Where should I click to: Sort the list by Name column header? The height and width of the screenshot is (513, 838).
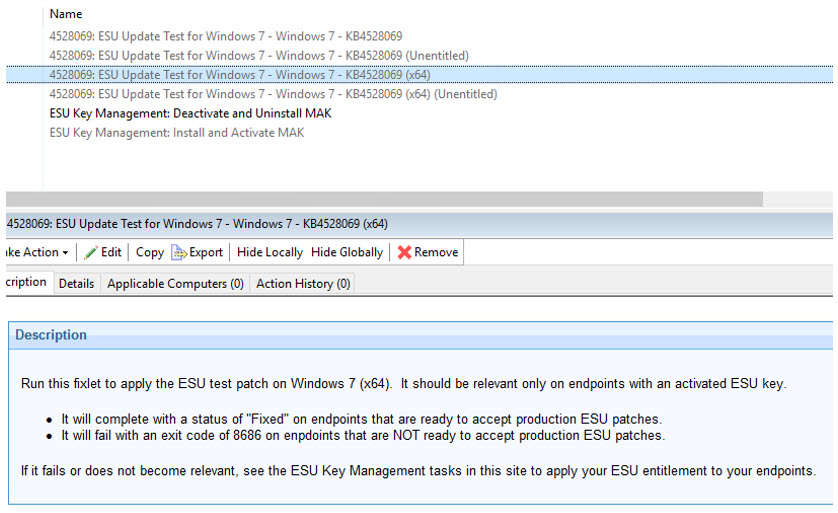pyautogui.click(x=66, y=14)
